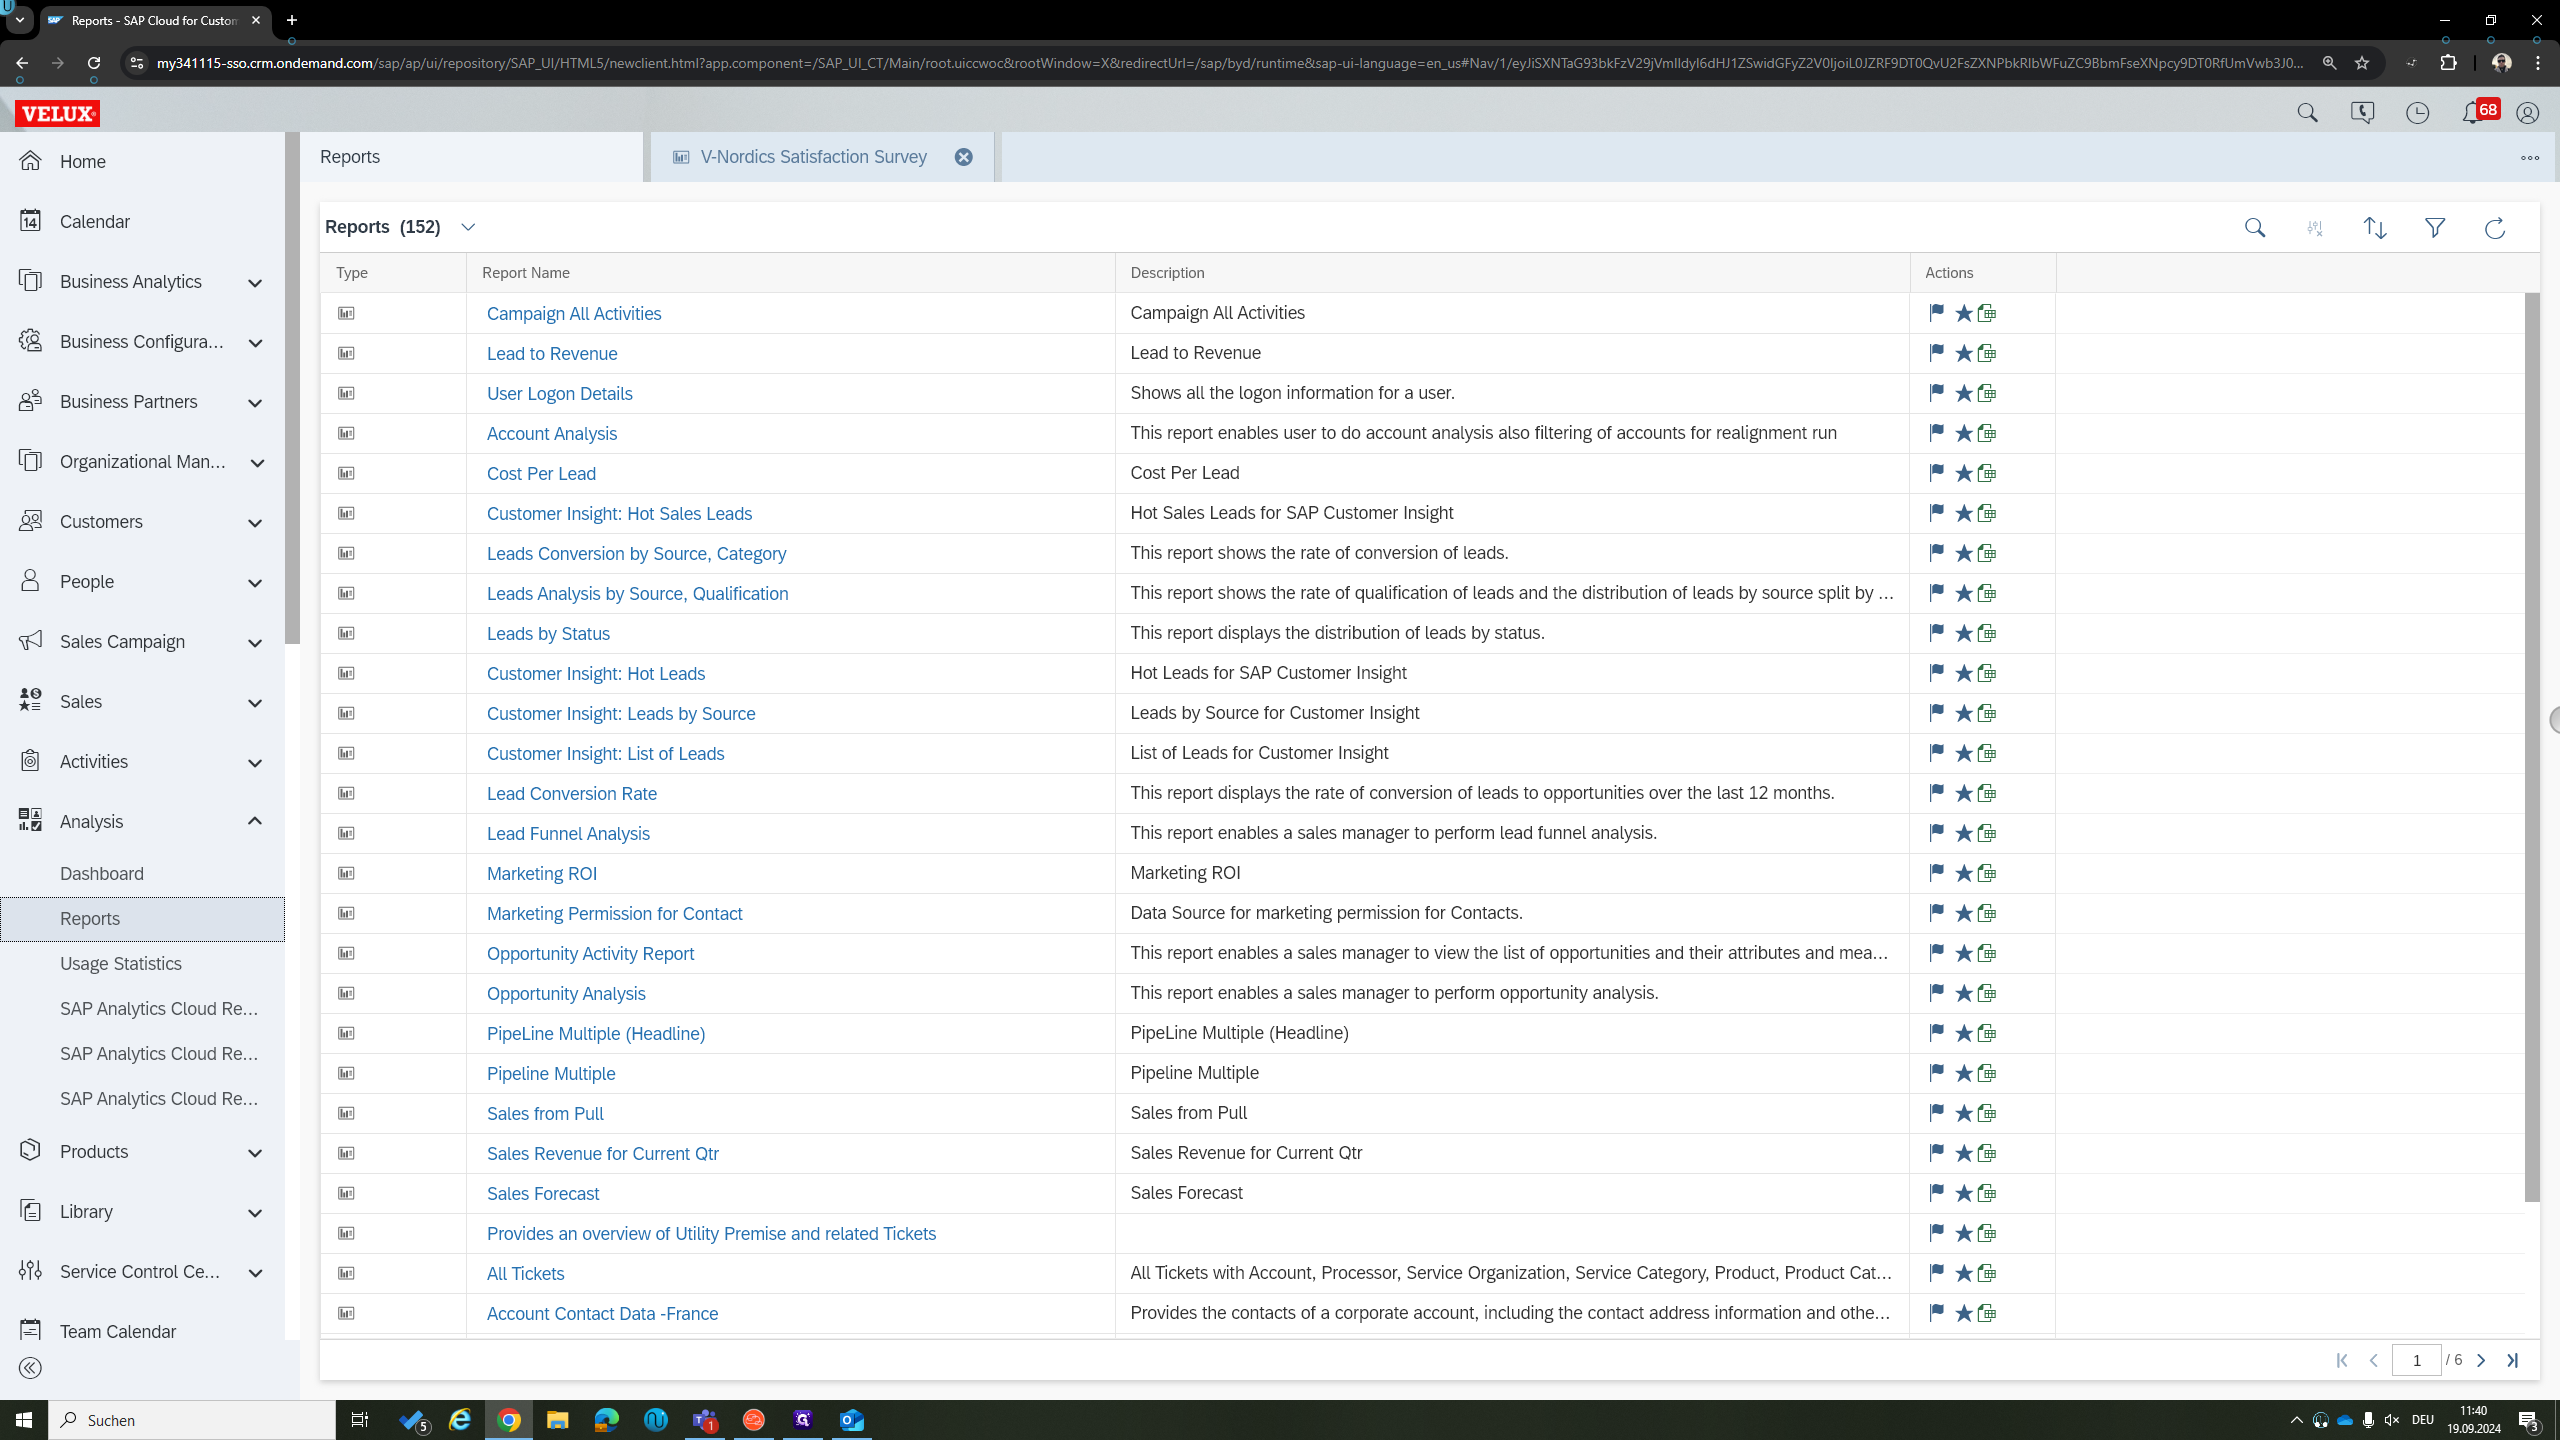Open Reports view selector dropdown
The image size is (2560, 1440).
pyautogui.click(x=468, y=227)
